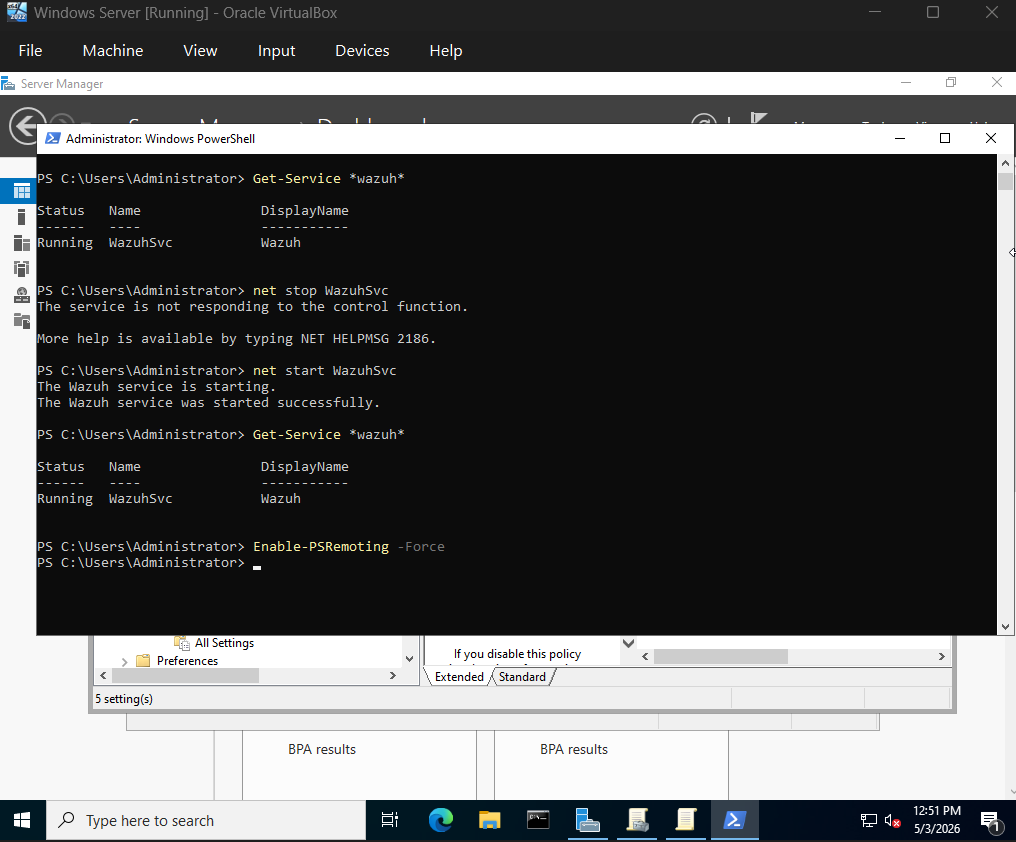Click 'net stop WazuhSvc' command text
1016x842 pixels.
321,290
